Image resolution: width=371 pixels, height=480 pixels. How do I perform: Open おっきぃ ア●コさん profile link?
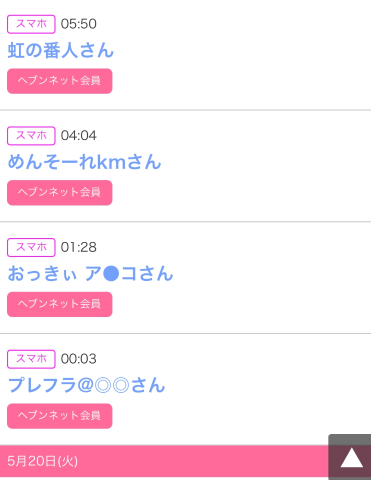point(90,274)
